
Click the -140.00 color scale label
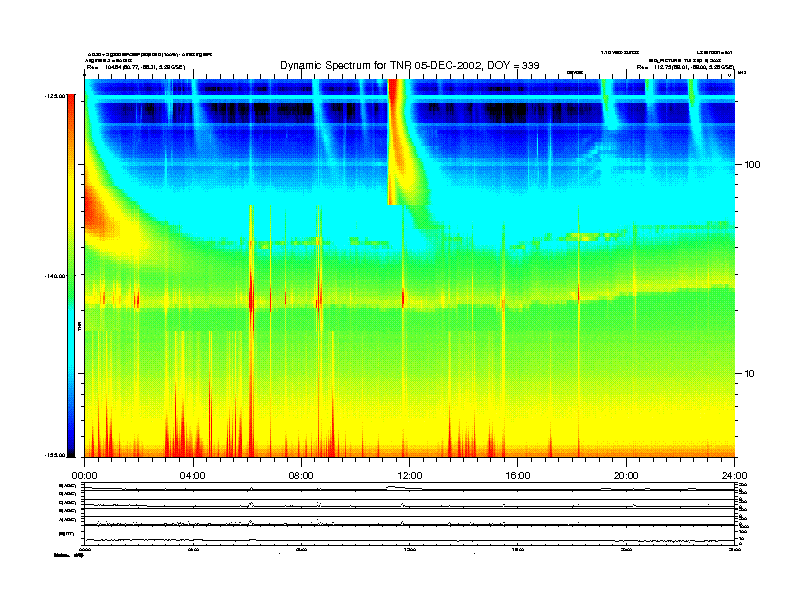[x=55, y=276]
